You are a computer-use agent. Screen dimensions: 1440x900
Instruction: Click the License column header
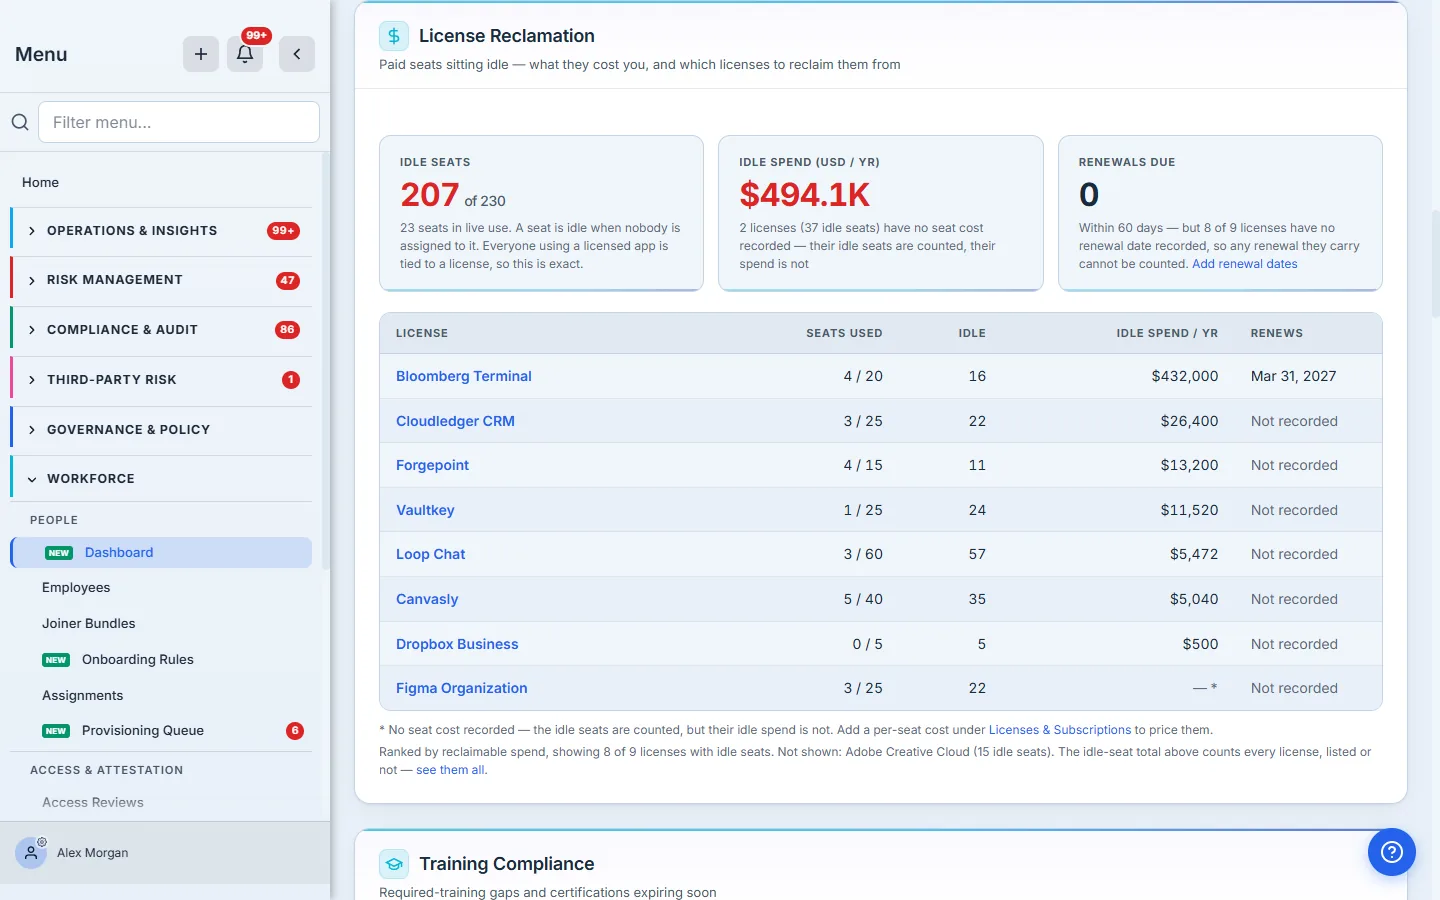coord(422,333)
